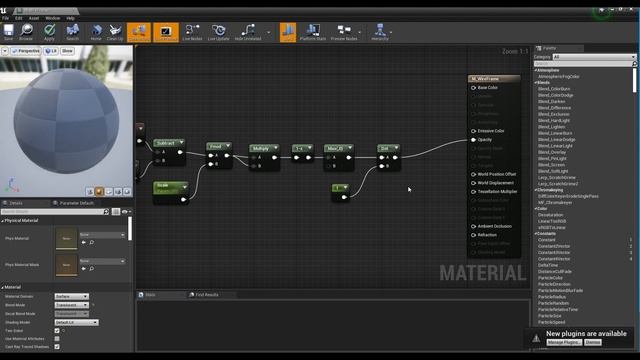Select the Subtract node header

[x=169, y=143]
